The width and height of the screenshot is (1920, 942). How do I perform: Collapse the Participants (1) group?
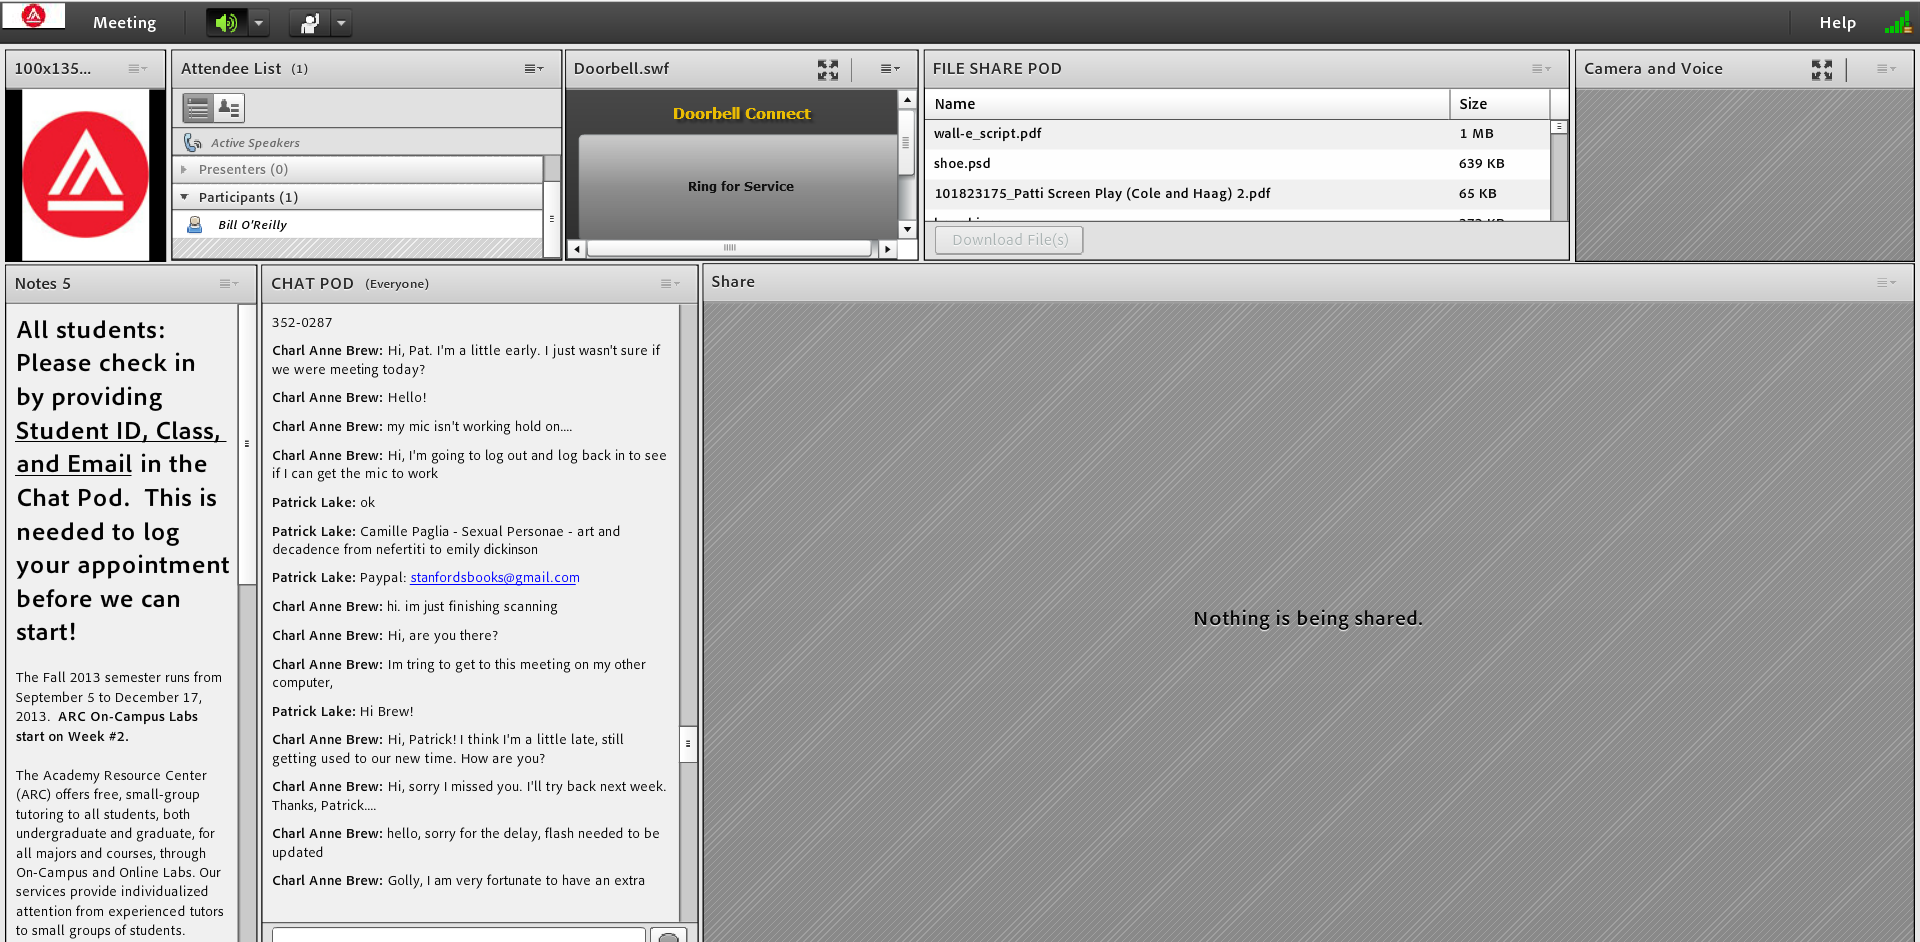184,197
